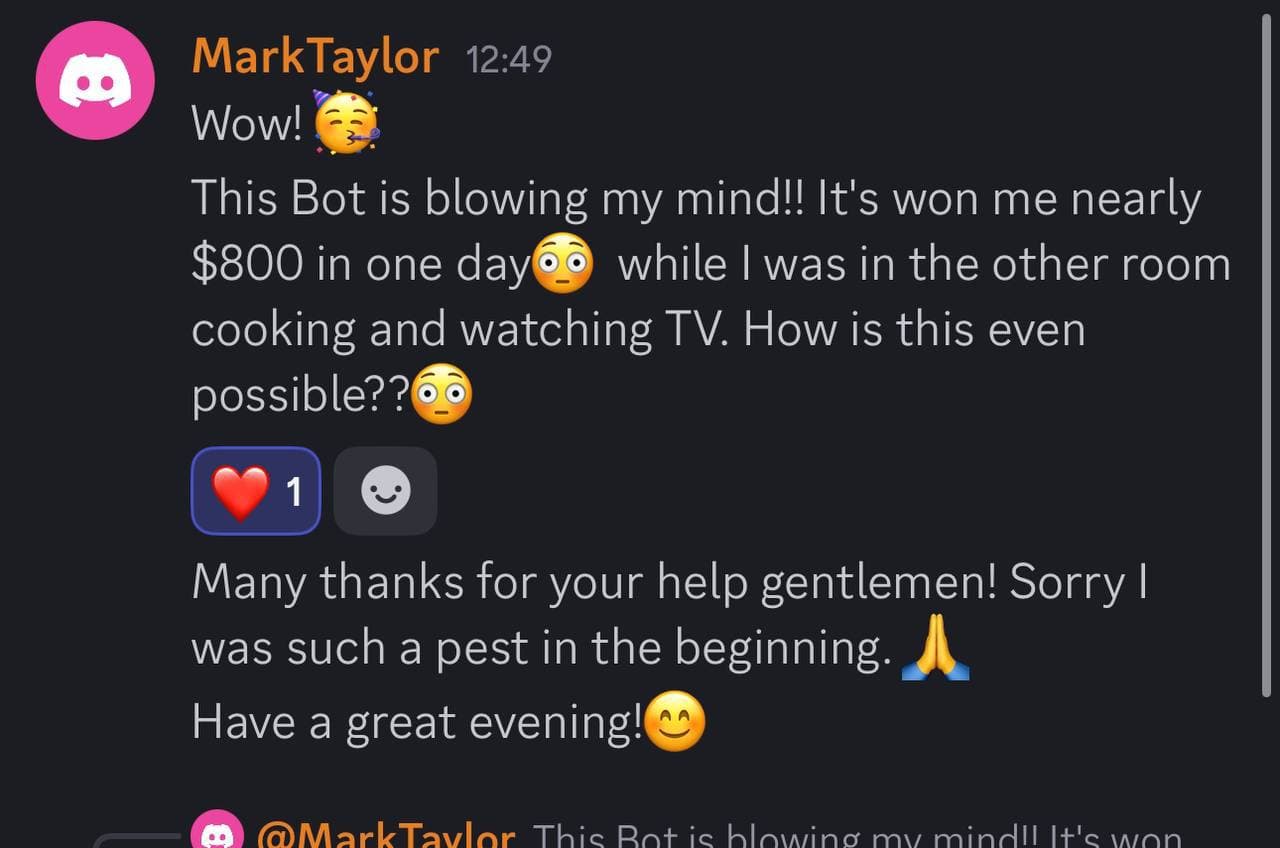Click the flushed emoji after "one day"

564,266
